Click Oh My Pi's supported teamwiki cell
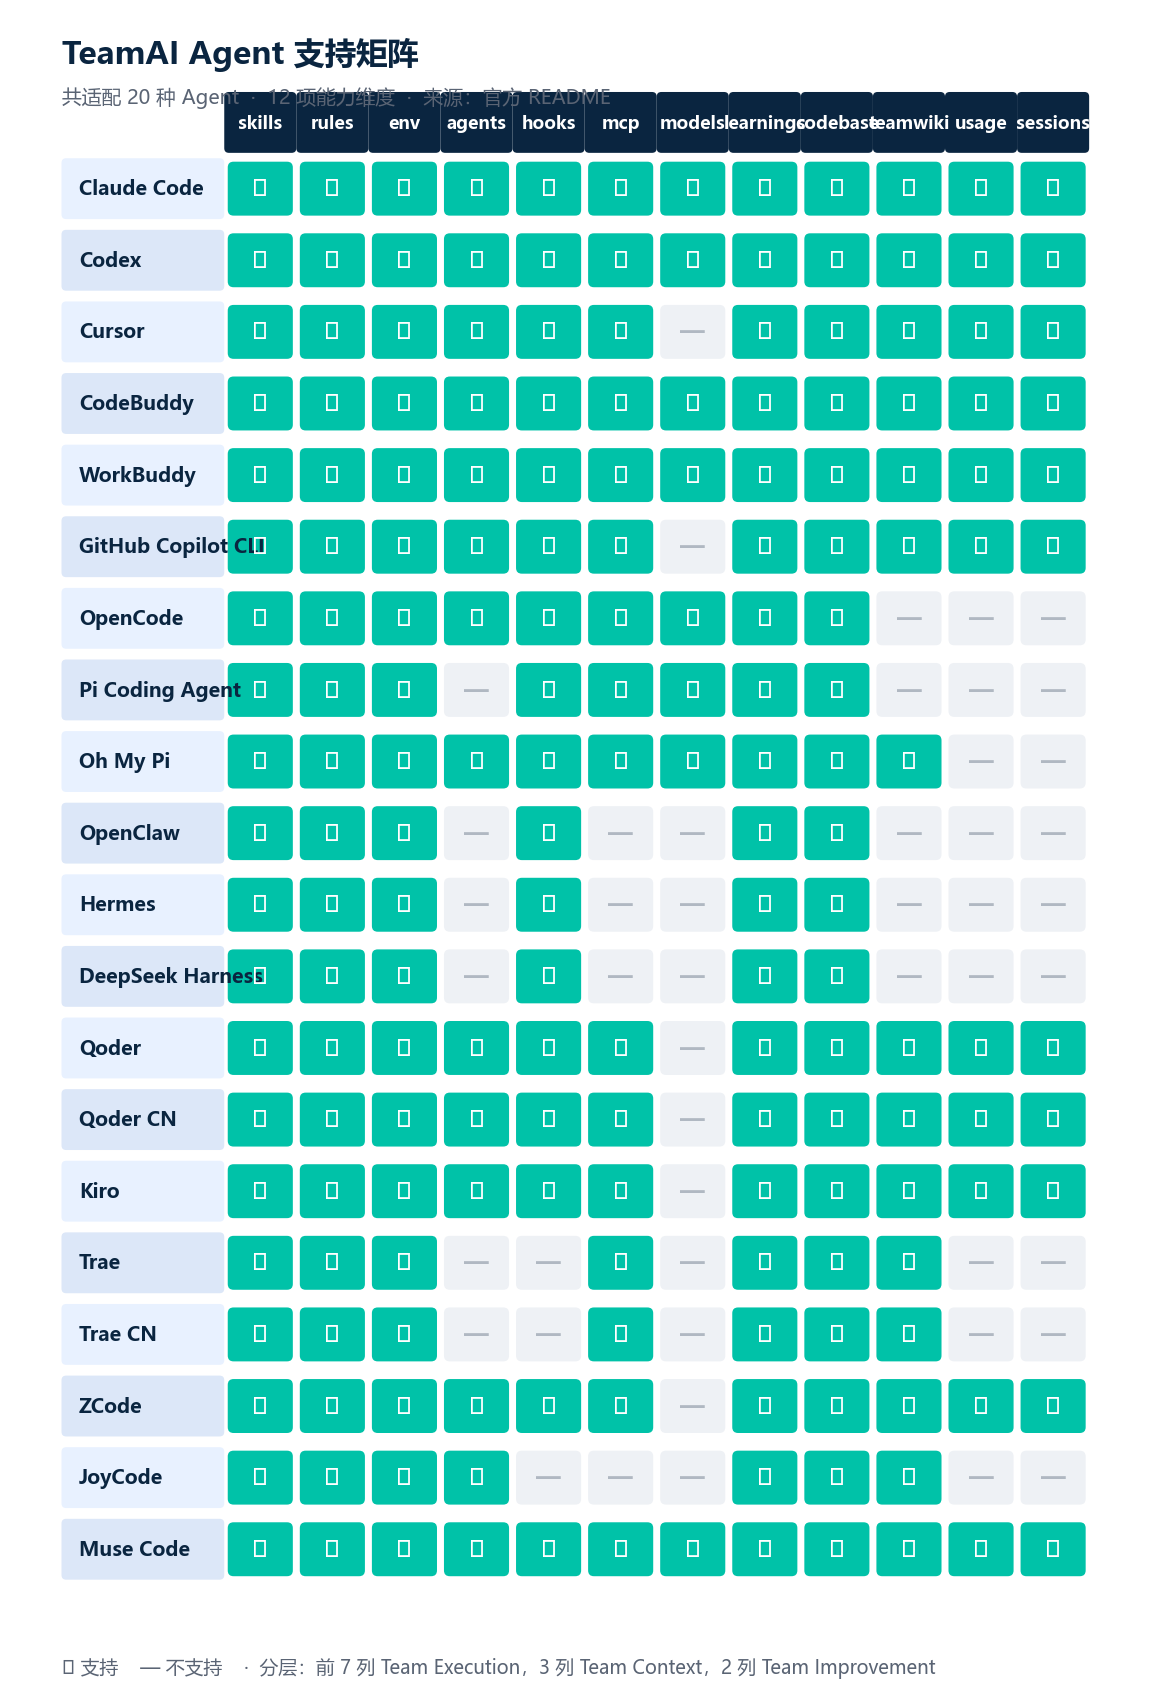Screen dimensions: 1150x1704 click(909, 761)
